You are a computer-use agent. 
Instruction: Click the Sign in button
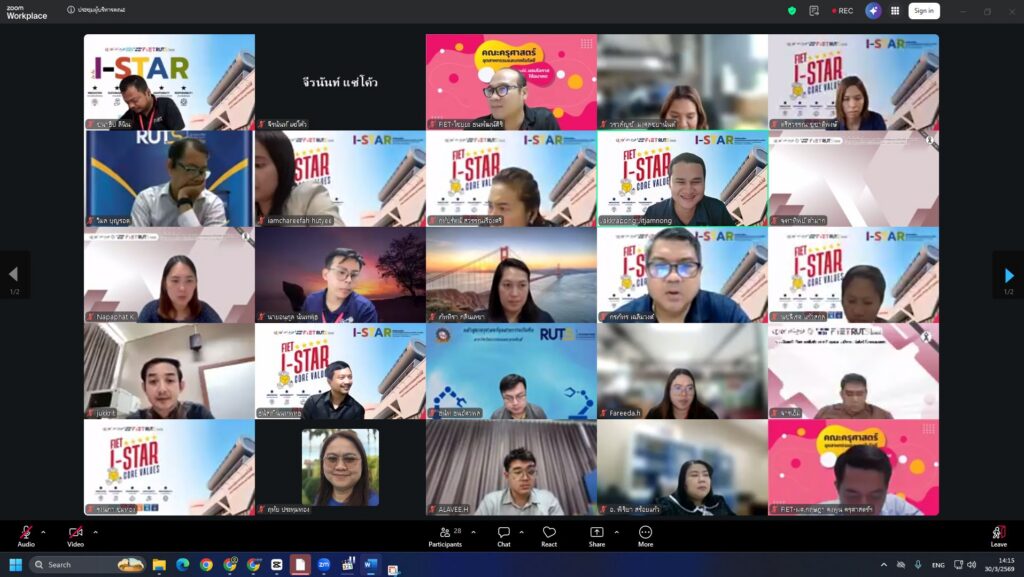[x=923, y=11]
